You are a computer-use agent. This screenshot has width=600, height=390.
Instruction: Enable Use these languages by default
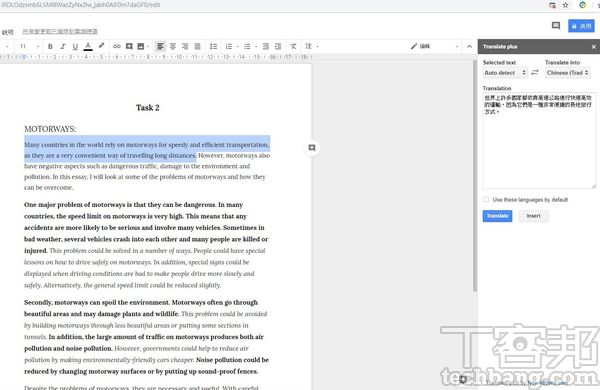click(x=486, y=199)
